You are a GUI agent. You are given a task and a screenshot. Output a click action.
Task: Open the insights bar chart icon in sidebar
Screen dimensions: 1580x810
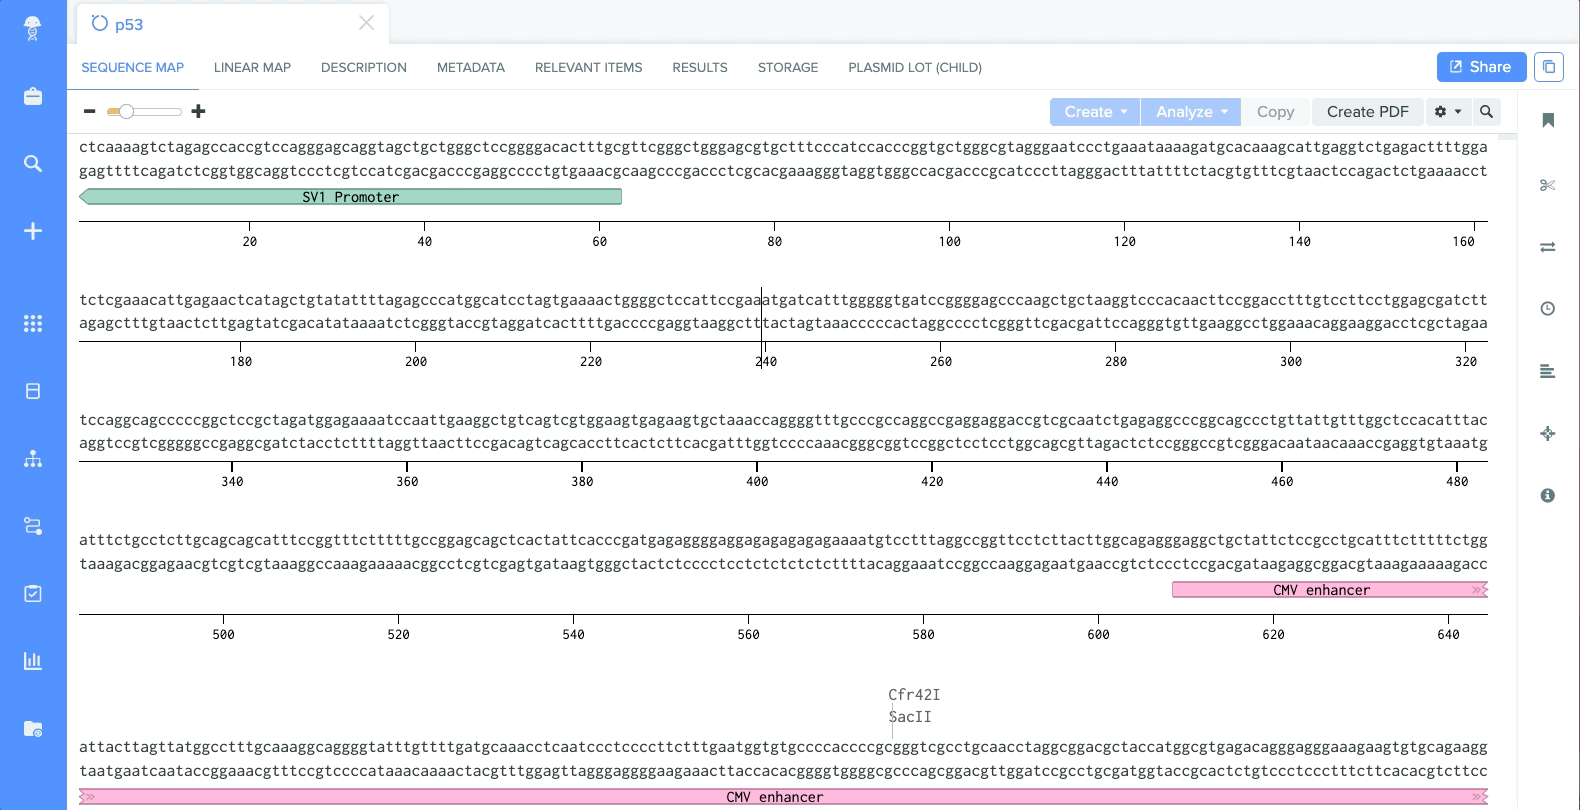point(33,661)
